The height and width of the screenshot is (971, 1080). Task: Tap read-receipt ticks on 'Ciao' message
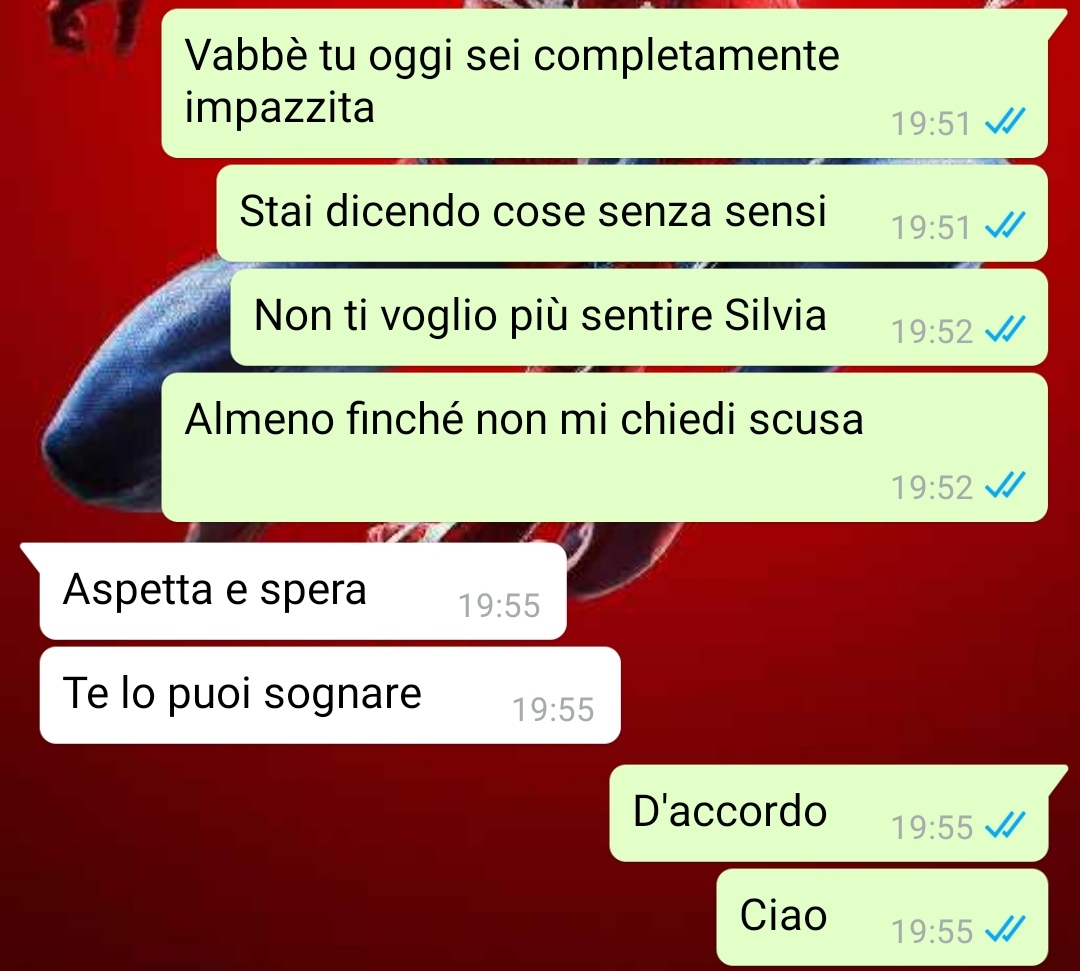(x=1005, y=928)
